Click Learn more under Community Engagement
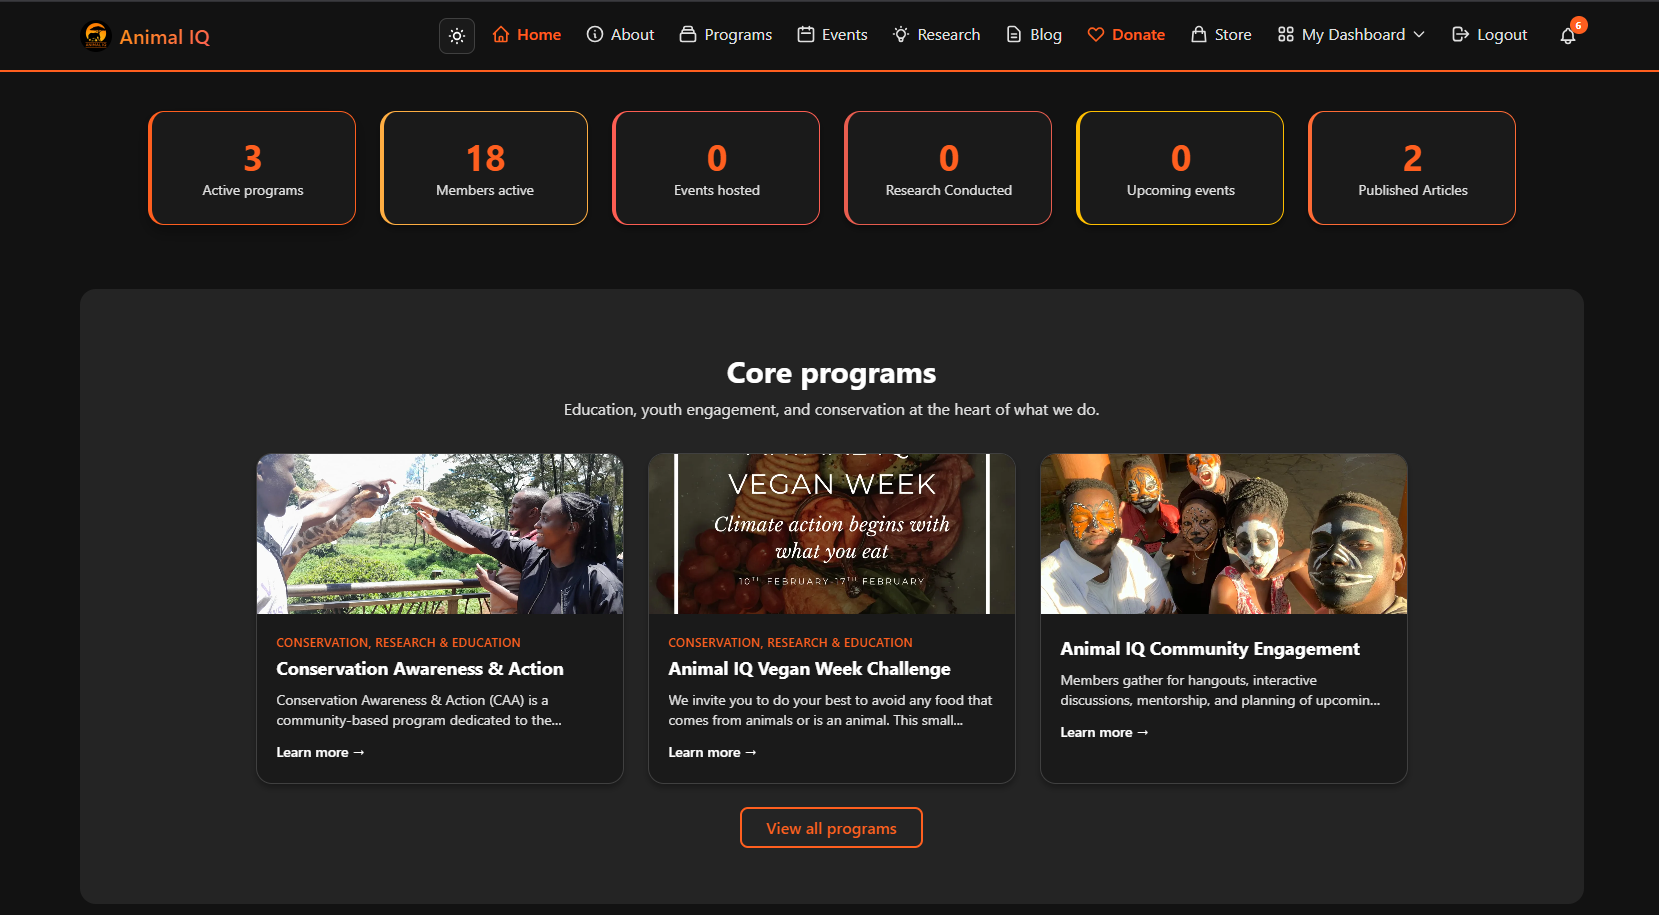Screen dimensions: 1659x915 (1104, 732)
